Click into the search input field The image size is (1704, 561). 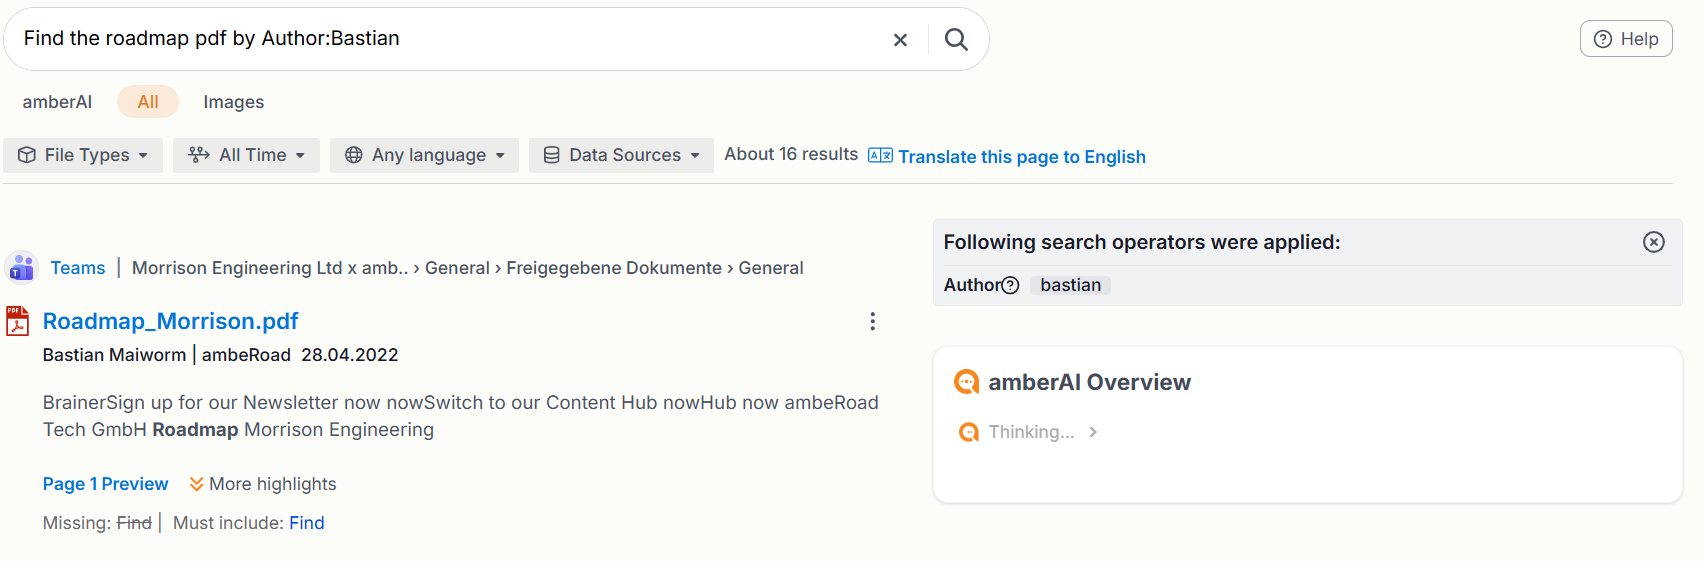450,39
